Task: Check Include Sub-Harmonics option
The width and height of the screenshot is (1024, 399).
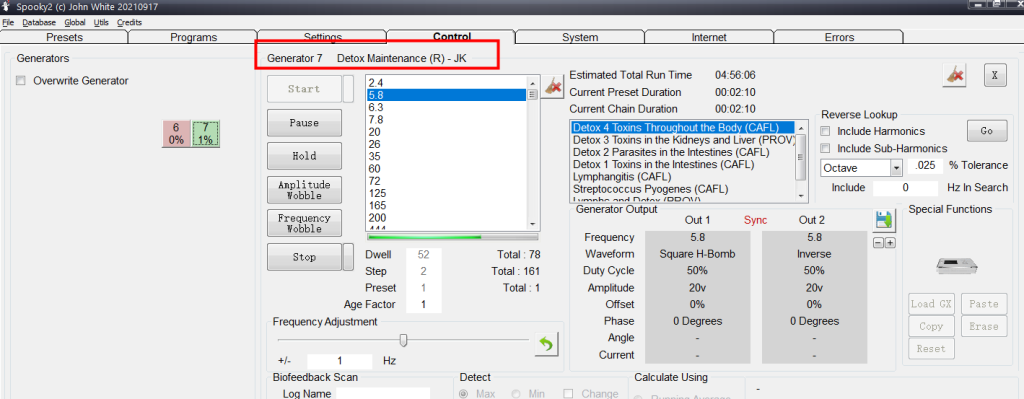Action: tap(825, 148)
